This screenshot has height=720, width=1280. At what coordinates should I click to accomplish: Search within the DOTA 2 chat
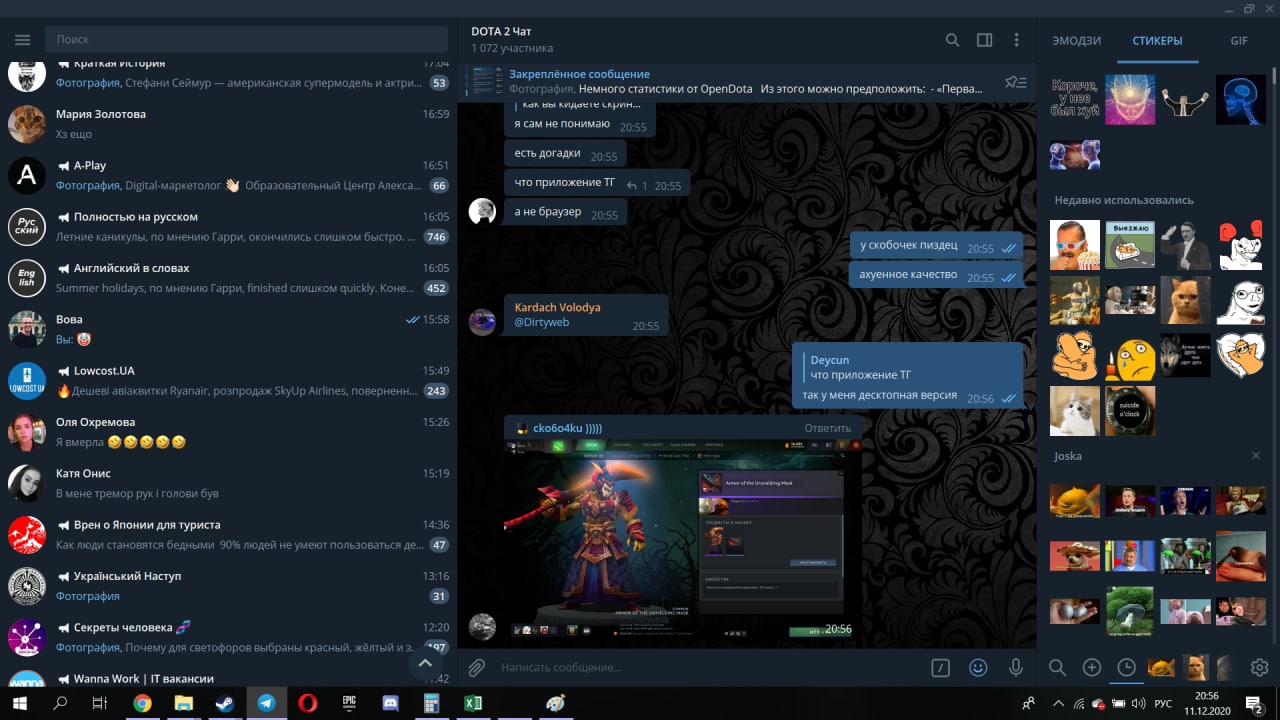coord(952,40)
